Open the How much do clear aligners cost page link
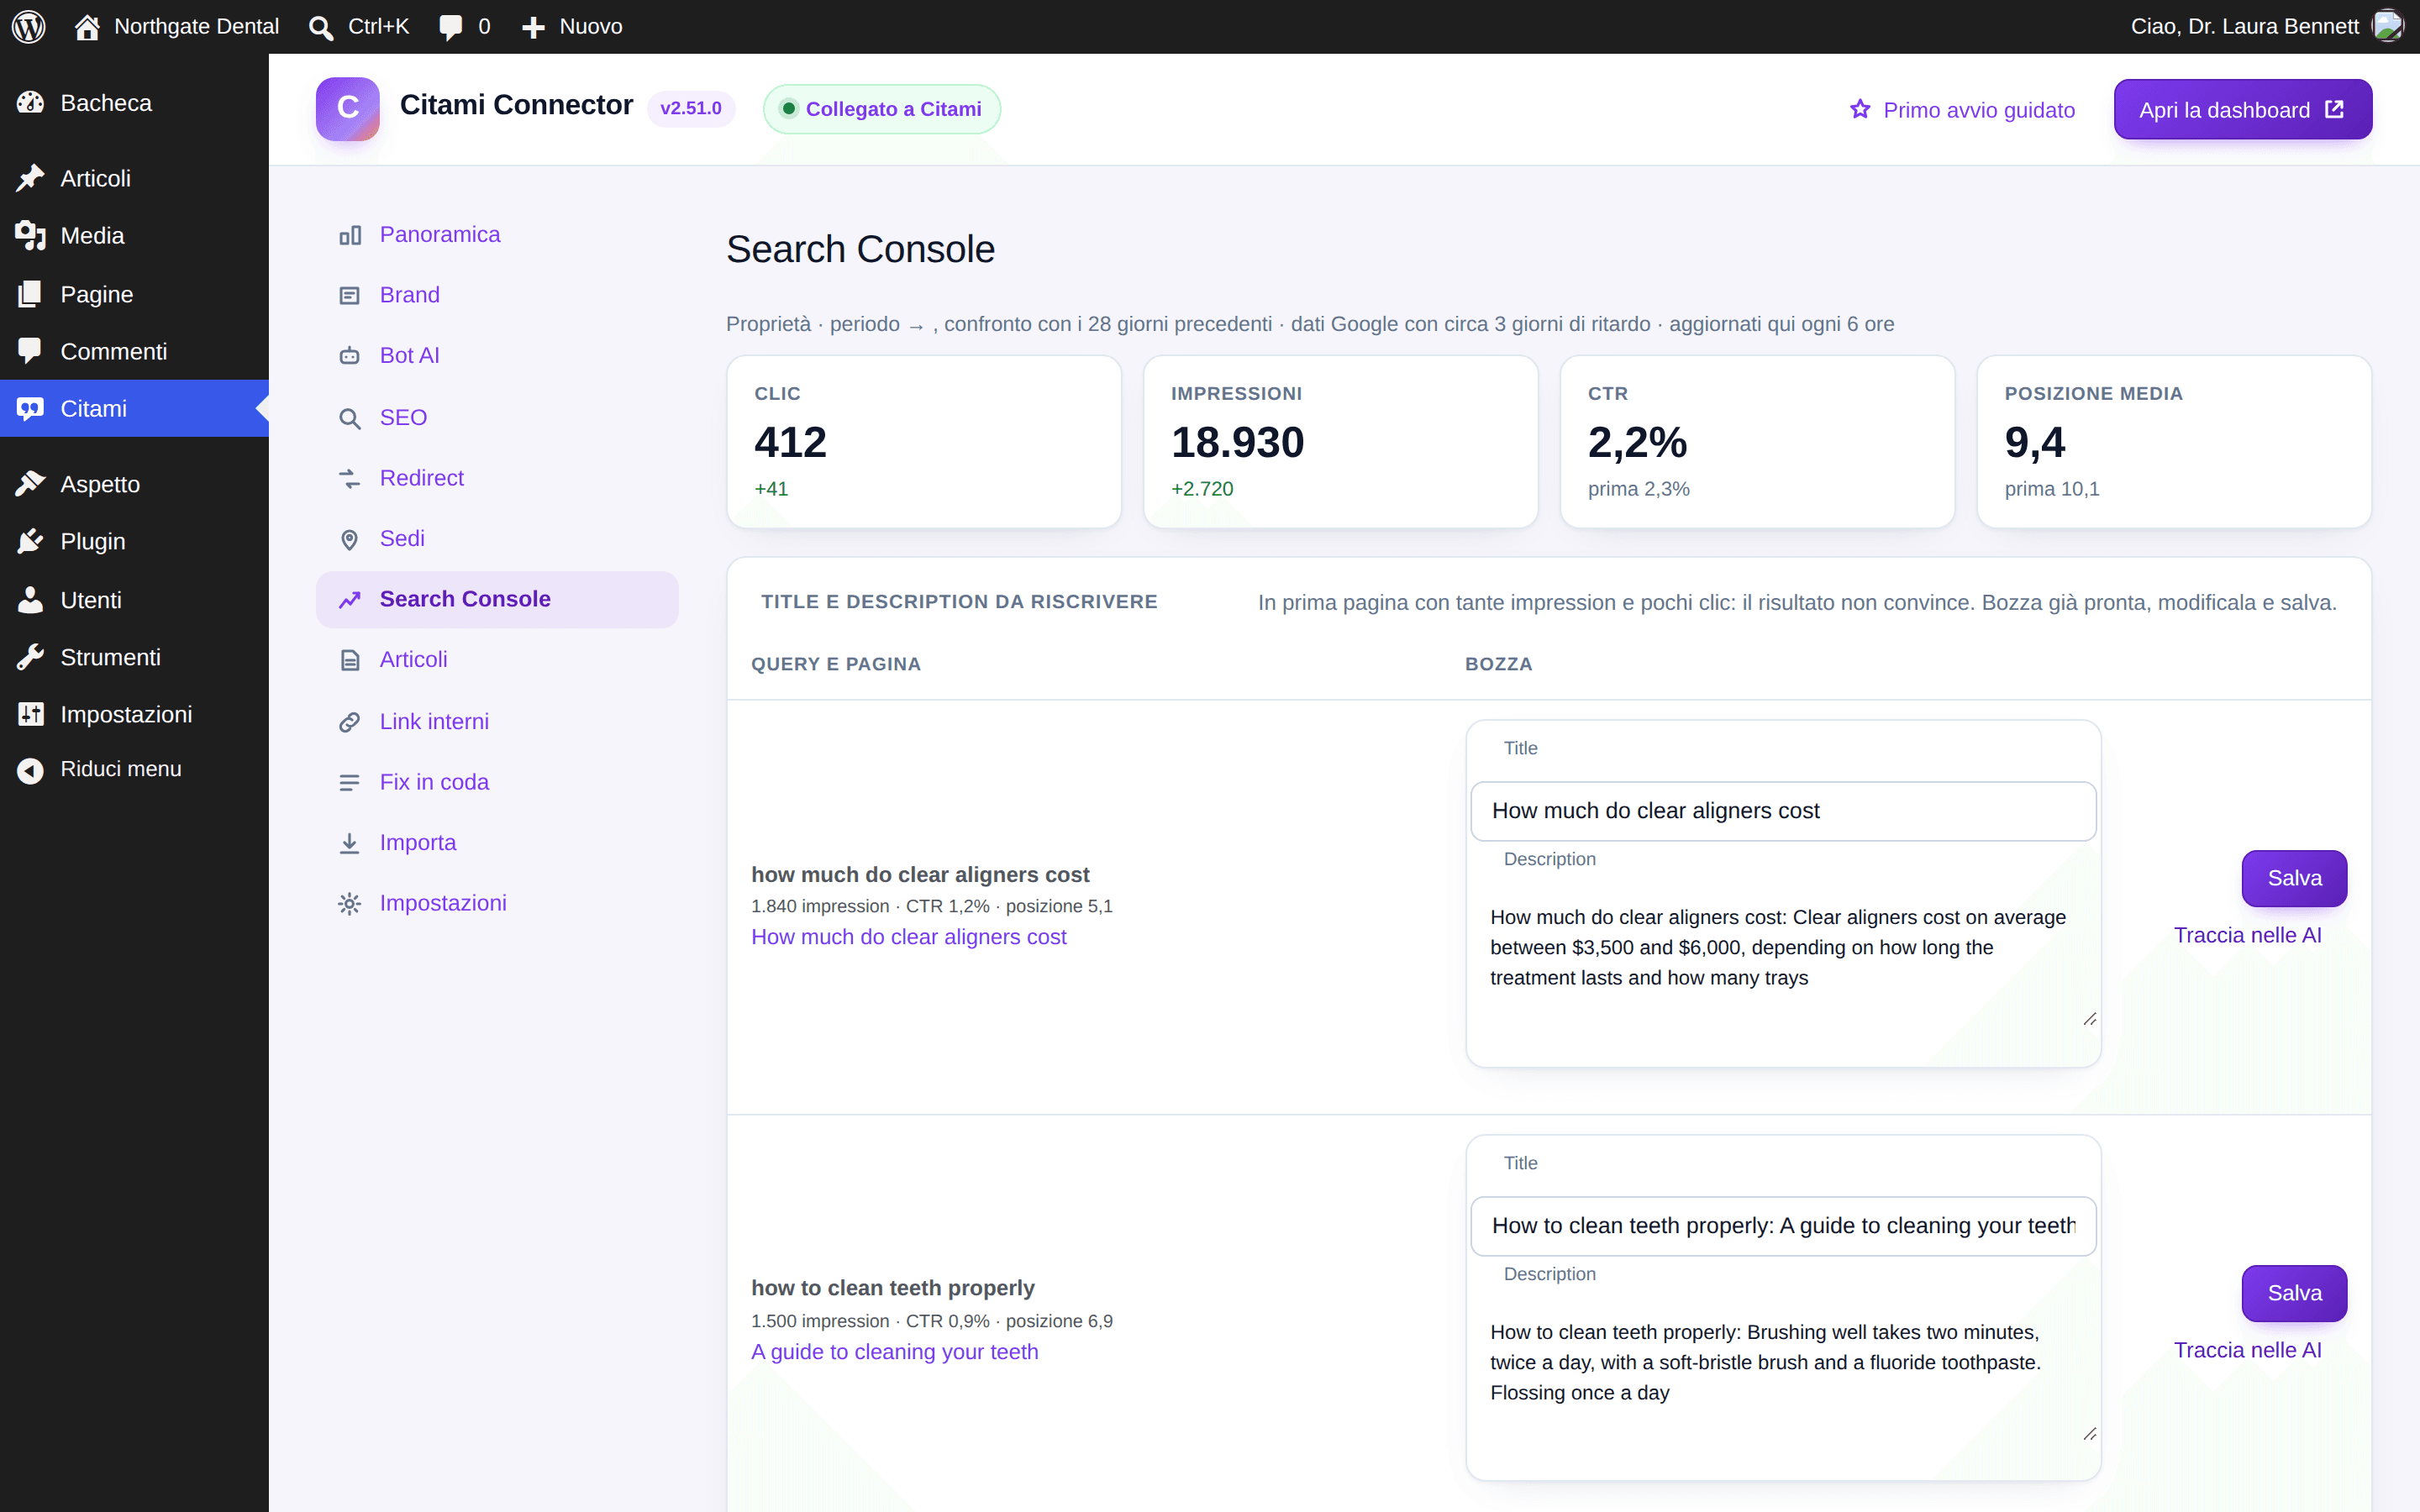Screen dimensions: 2420x1512 pos(908,937)
